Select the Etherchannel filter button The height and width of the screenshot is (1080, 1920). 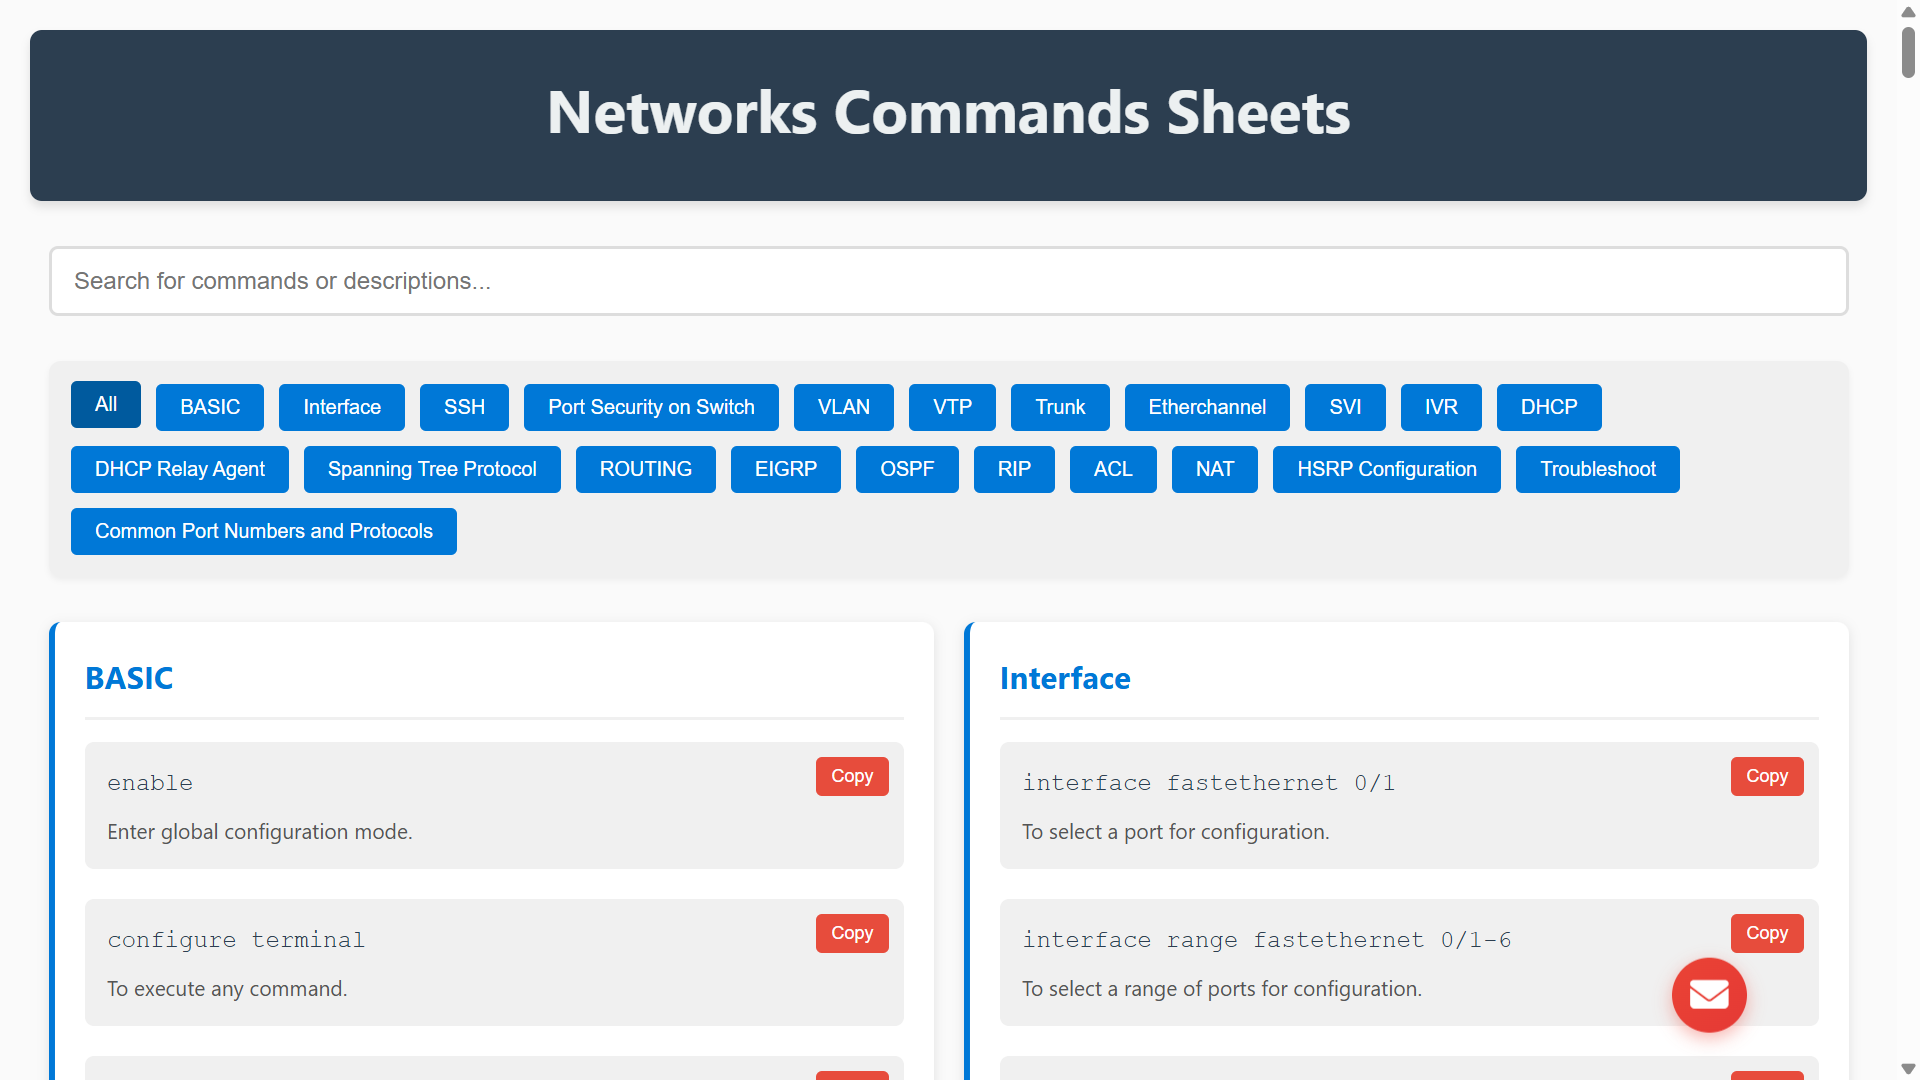(1206, 407)
